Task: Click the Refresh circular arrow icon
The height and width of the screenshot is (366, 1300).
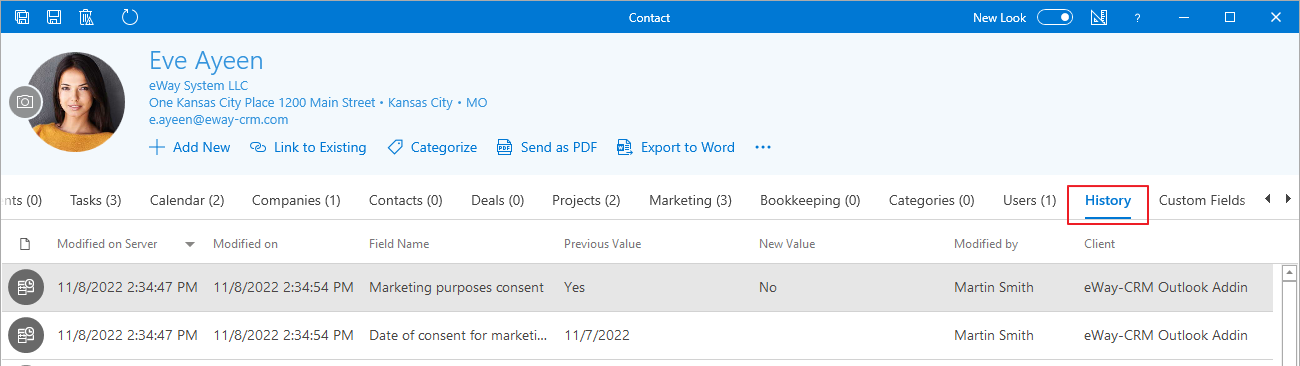Action: click(x=130, y=17)
